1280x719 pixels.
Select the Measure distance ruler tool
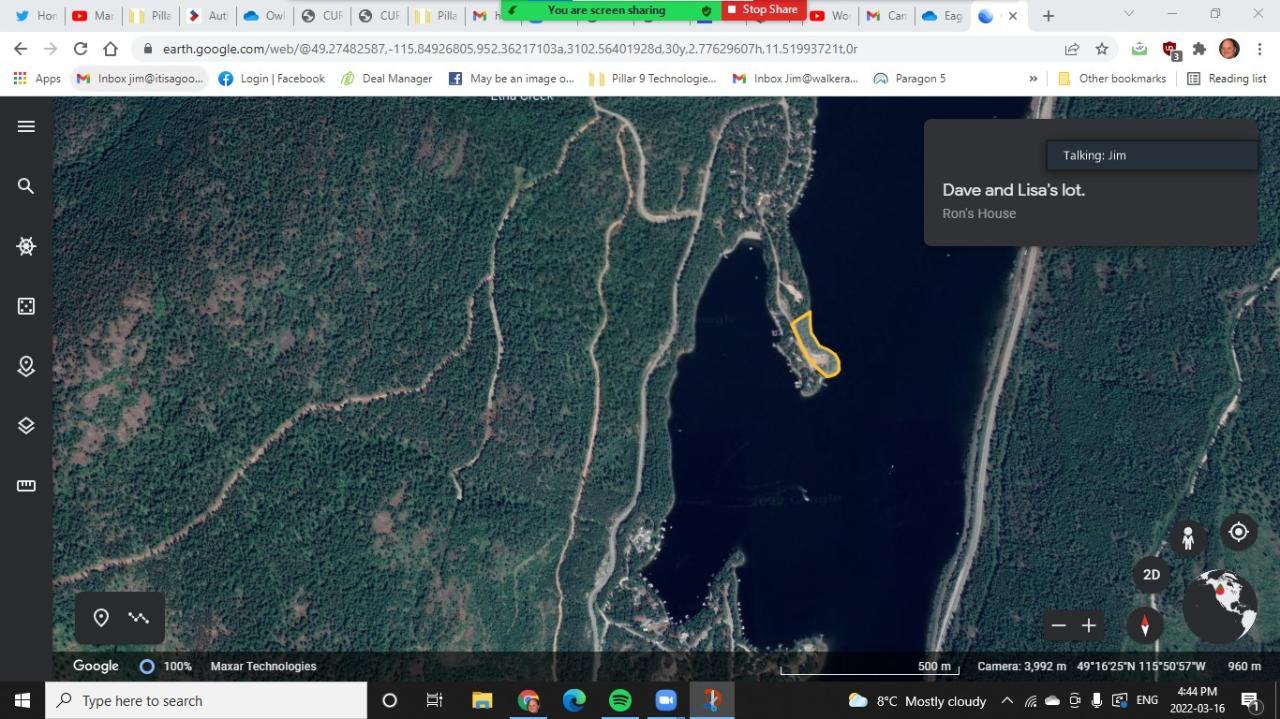click(26, 486)
